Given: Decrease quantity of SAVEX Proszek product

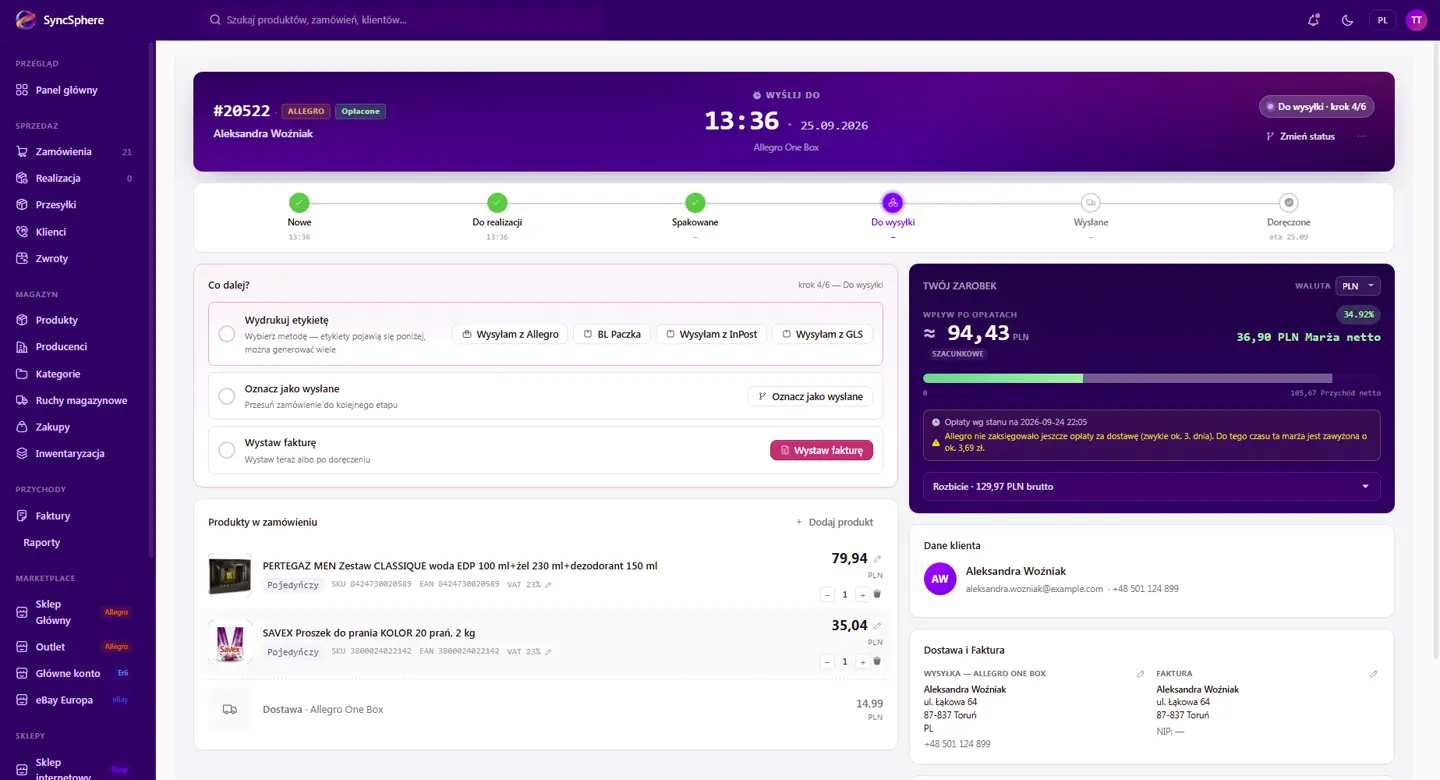Looking at the screenshot, I should pos(827,661).
